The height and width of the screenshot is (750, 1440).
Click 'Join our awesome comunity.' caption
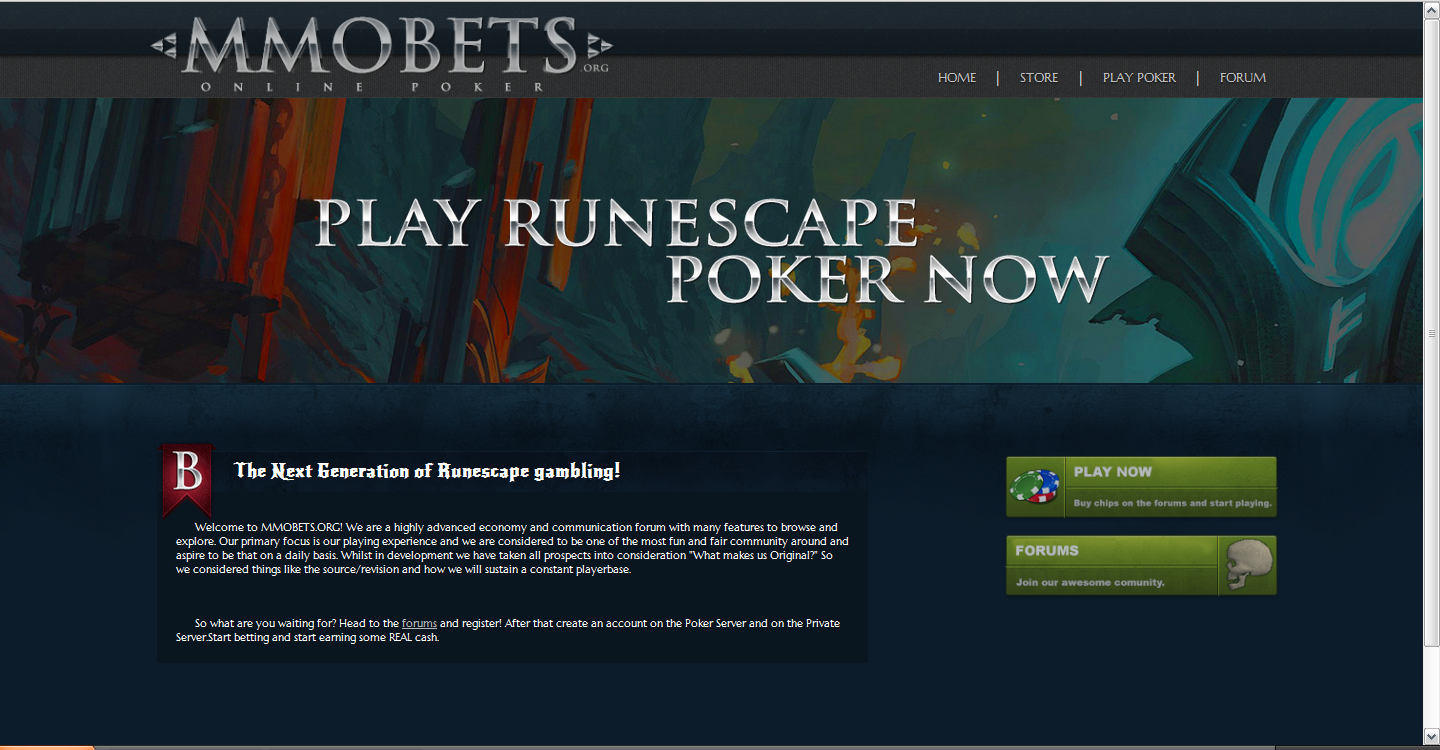pos(1090,582)
